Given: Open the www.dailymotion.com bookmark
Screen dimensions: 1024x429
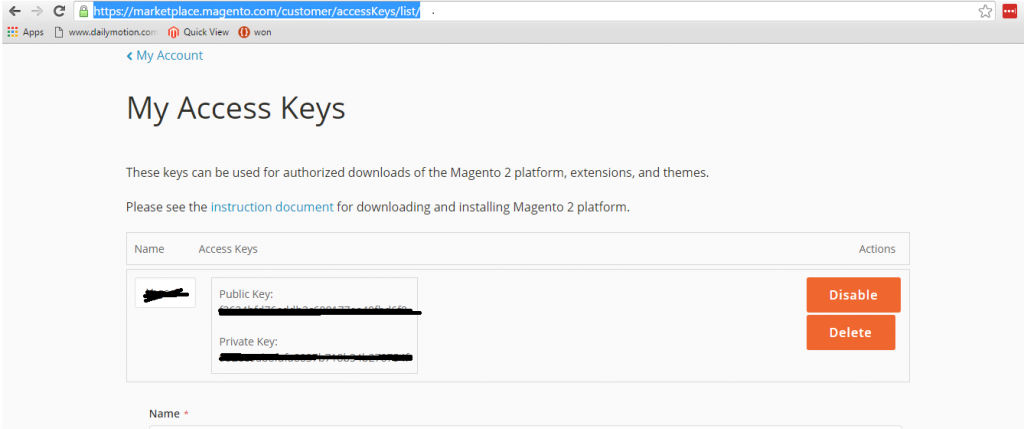Looking at the screenshot, I should (x=105, y=32).
